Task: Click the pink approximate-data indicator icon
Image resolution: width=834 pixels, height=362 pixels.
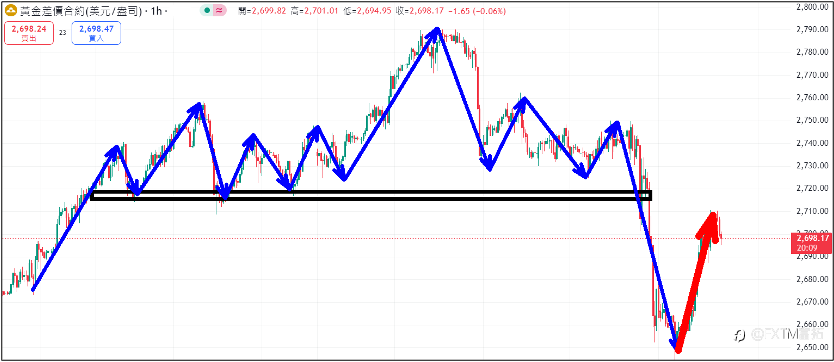Action: pyautogui.click(x=218, y=10)
